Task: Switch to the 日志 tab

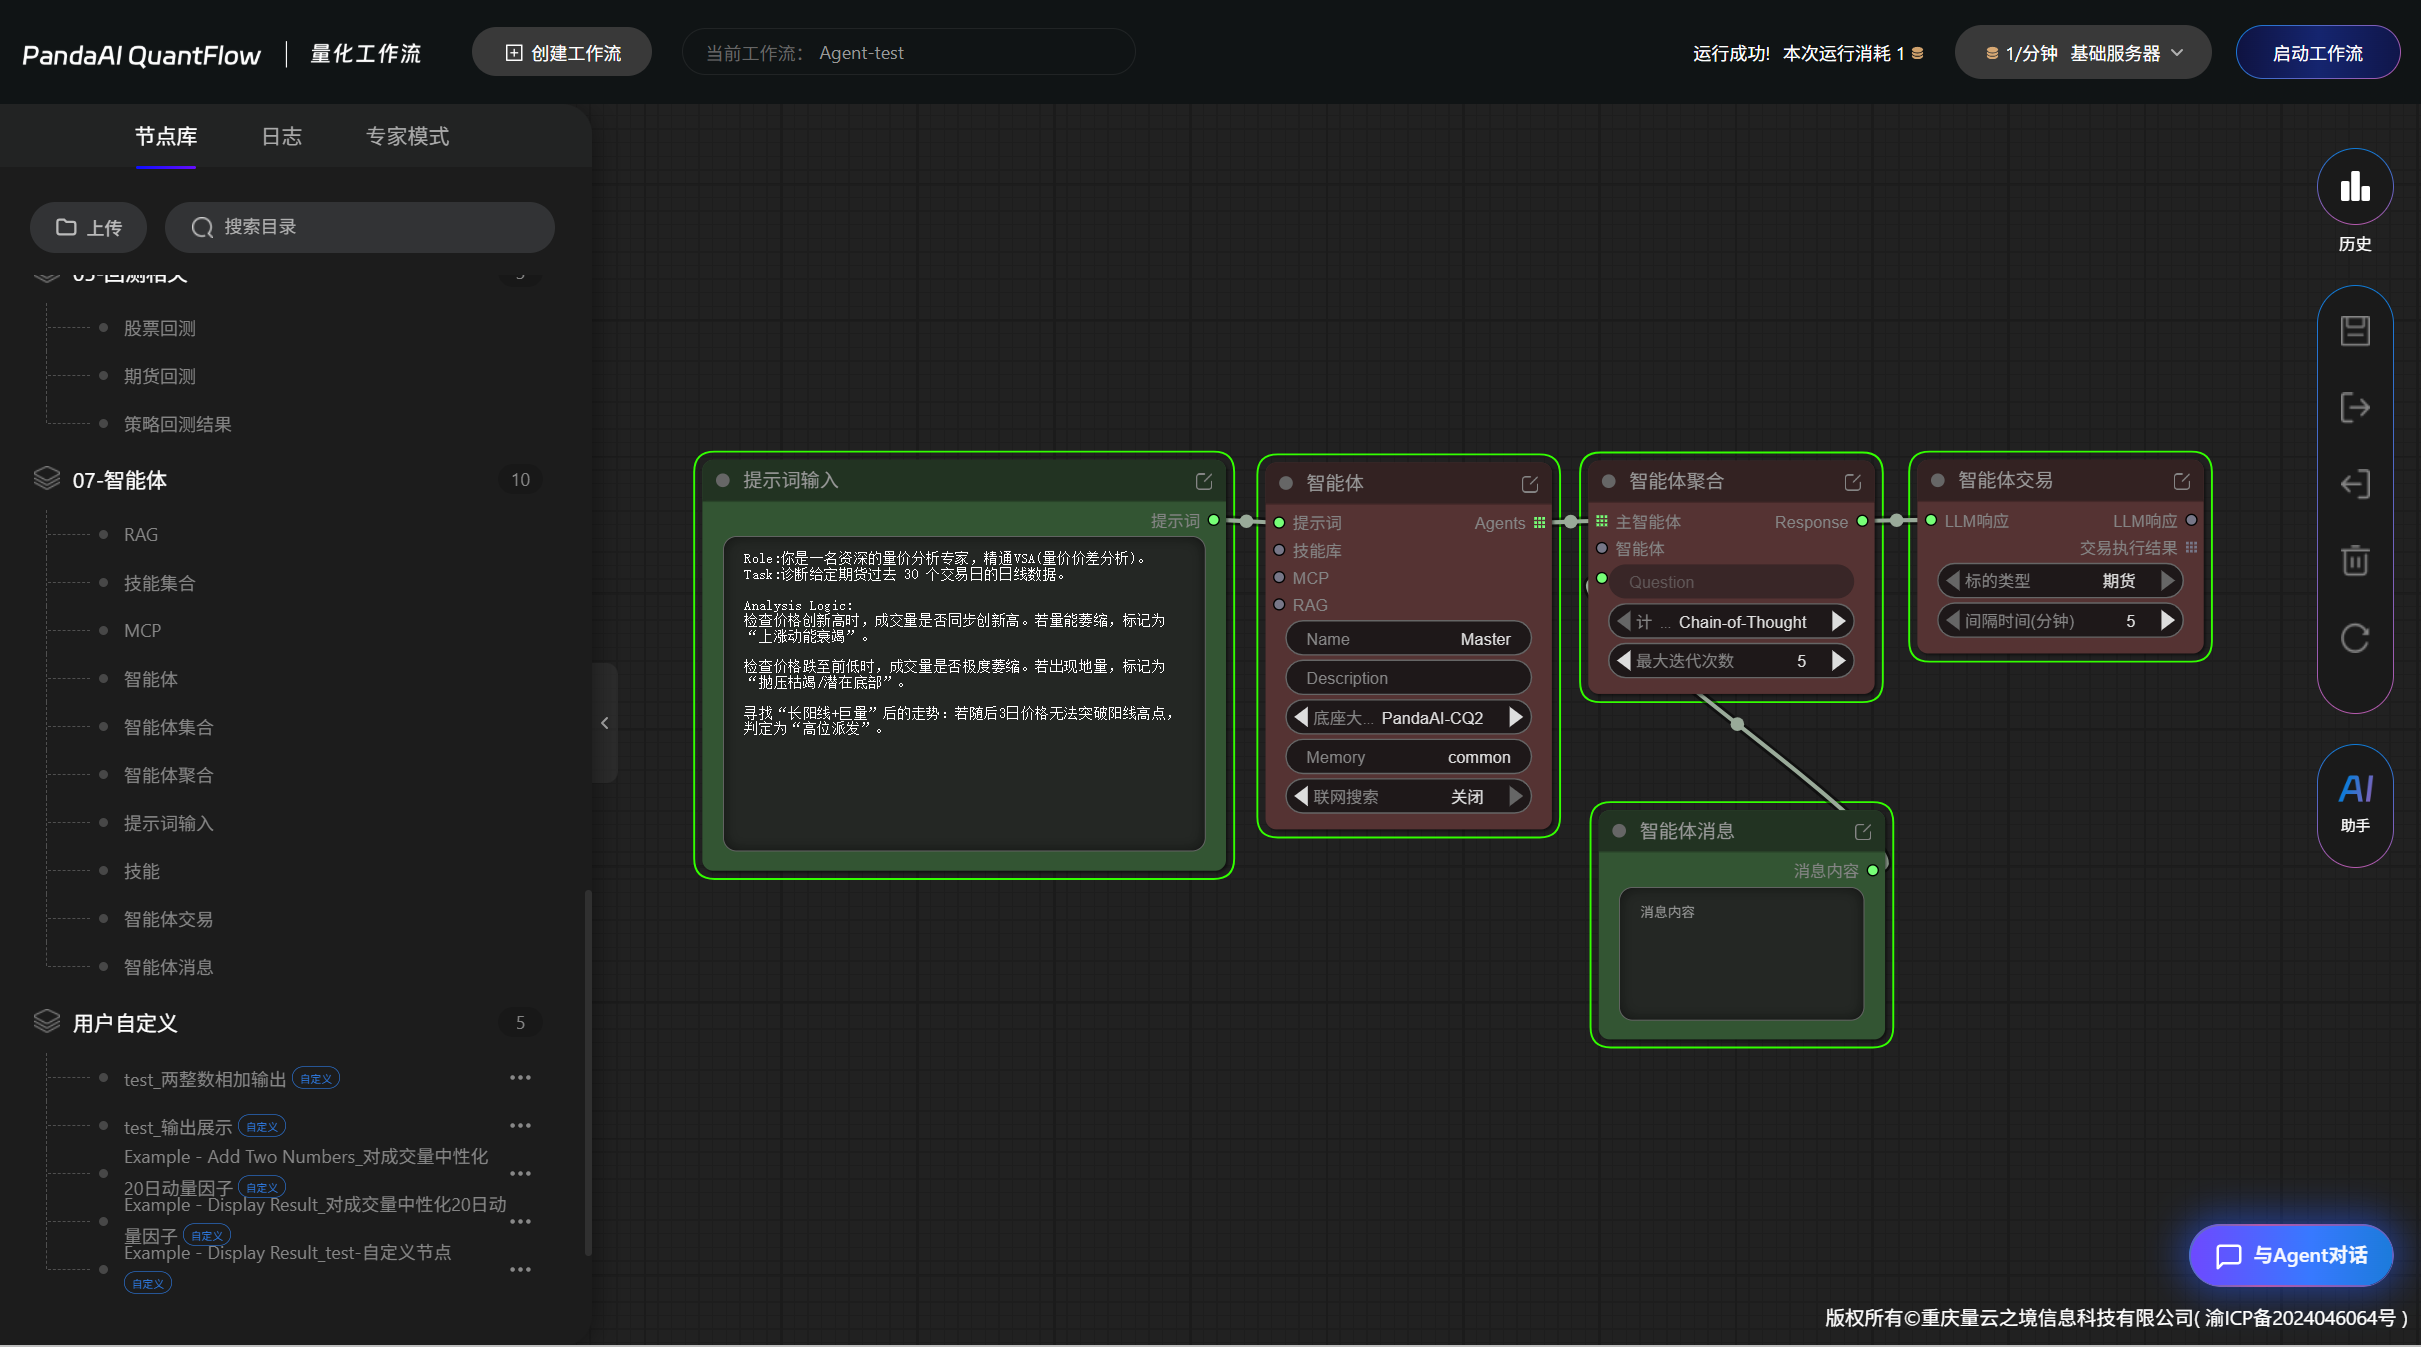Action: (x=281, y=136)
